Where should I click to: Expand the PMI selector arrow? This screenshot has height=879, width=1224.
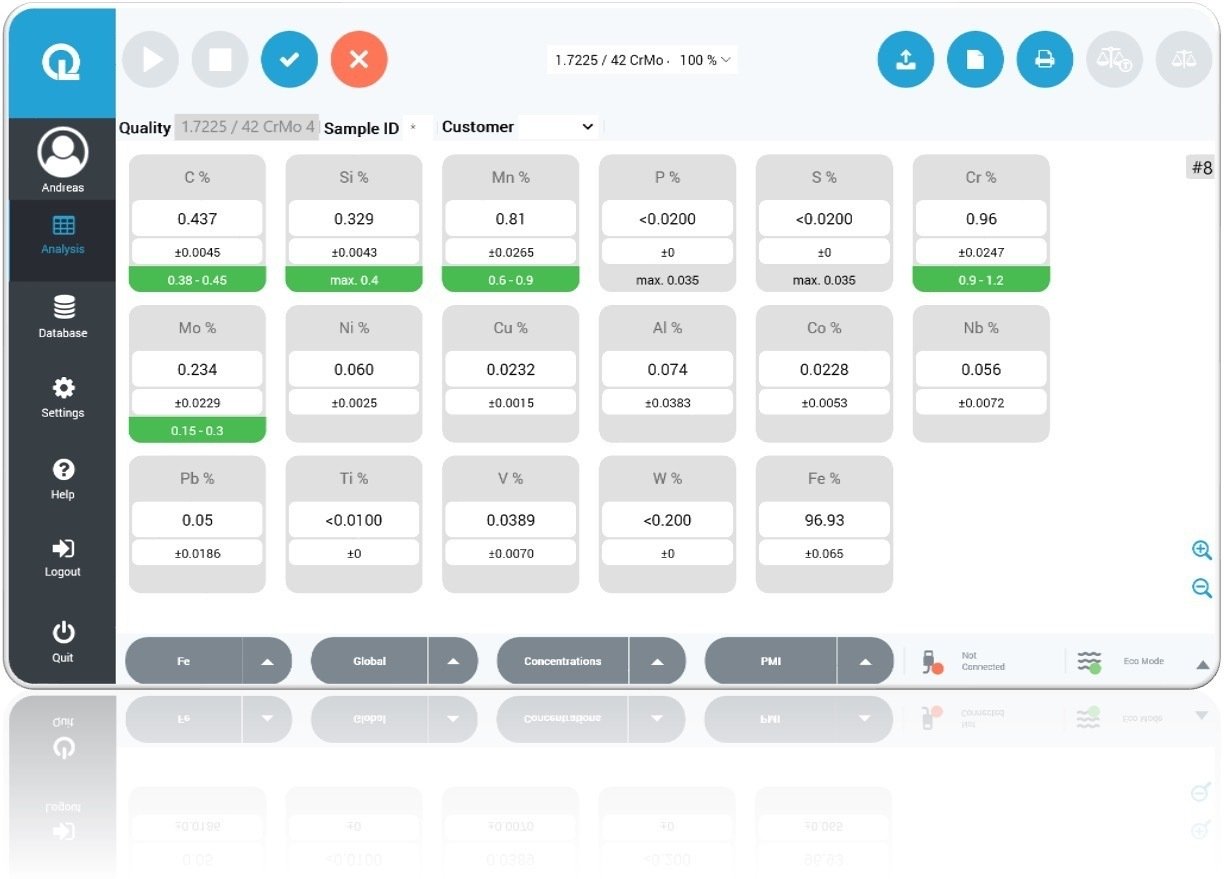tap(865, 661)
